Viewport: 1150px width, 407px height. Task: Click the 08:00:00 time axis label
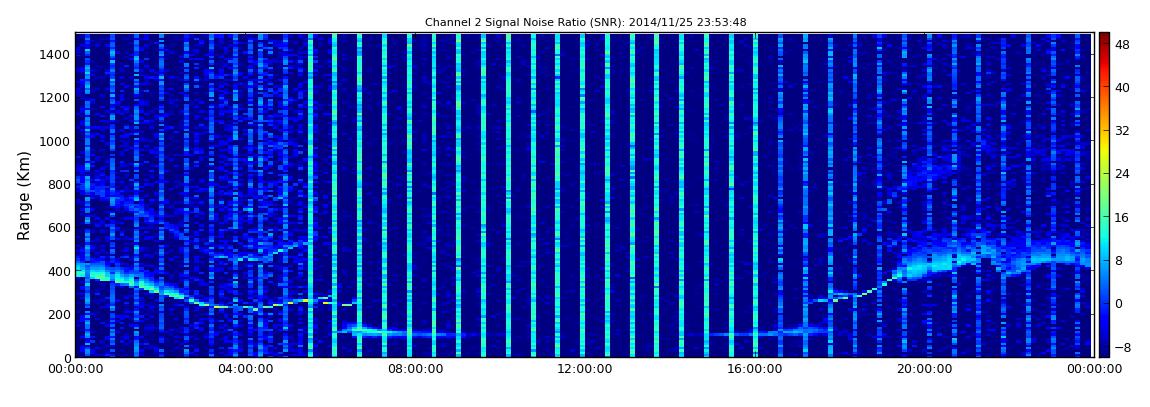[415, 370]
